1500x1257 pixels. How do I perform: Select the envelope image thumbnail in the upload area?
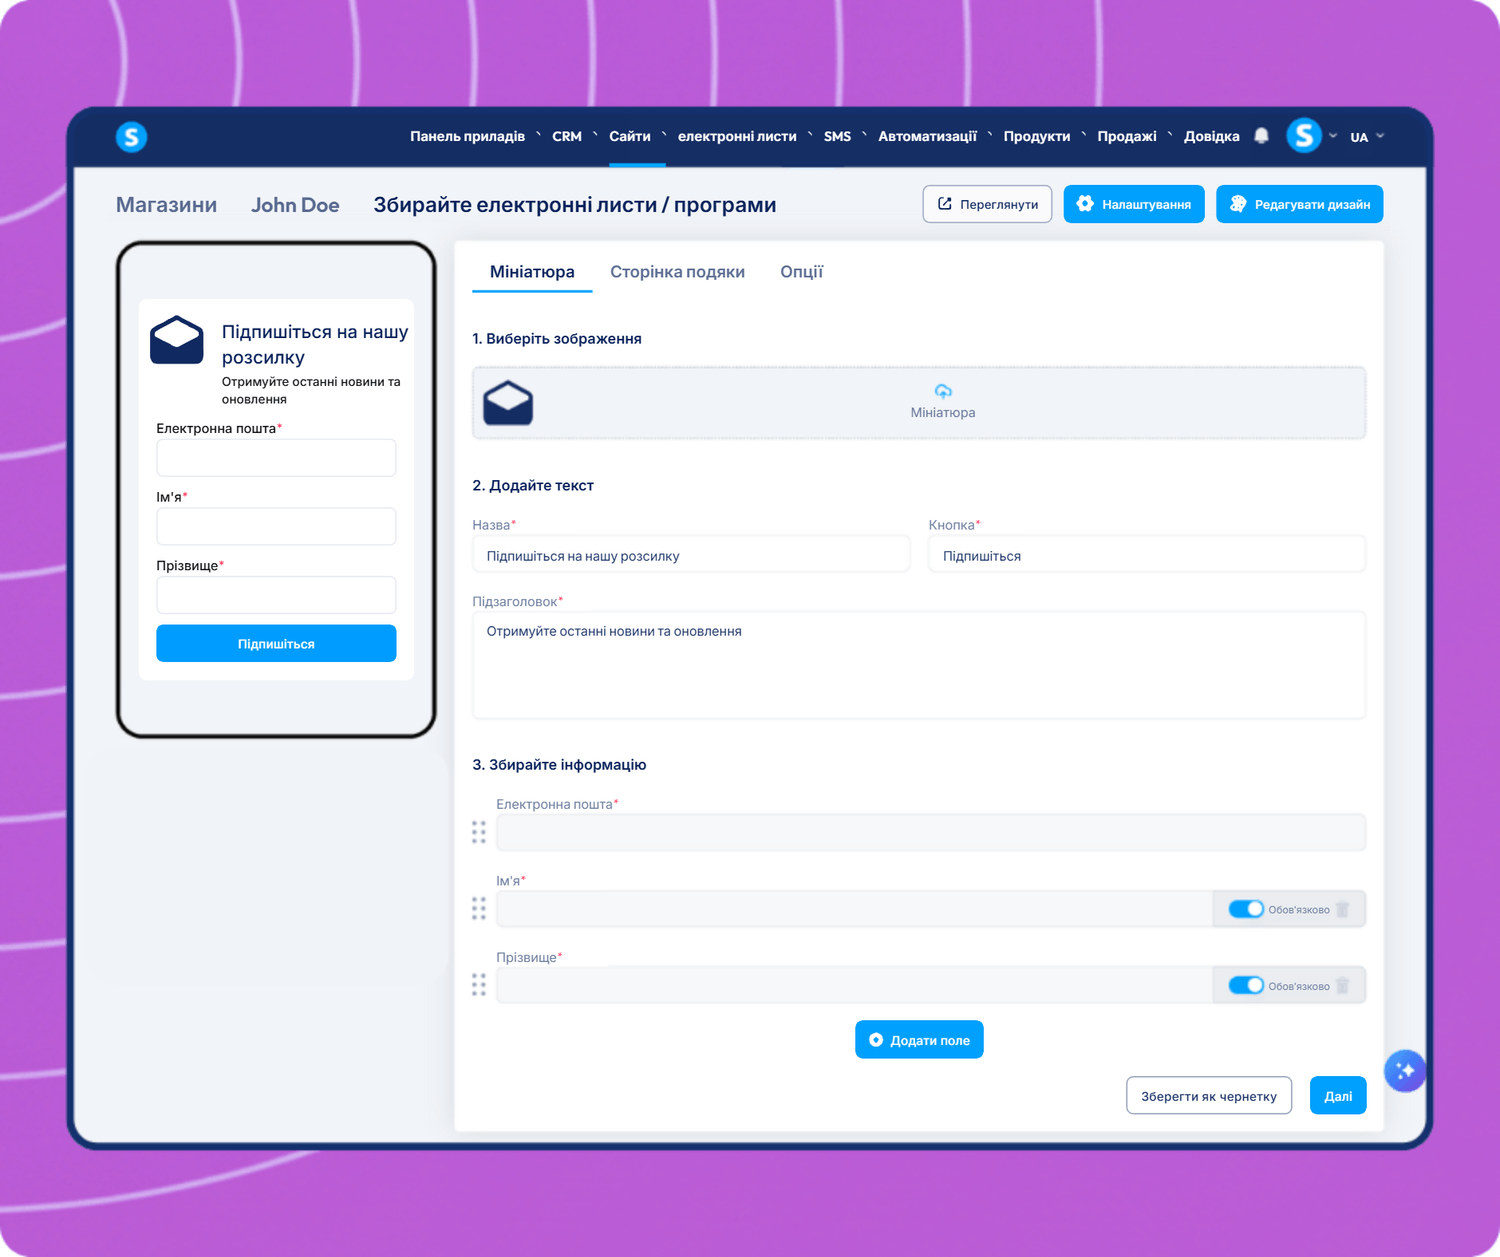(x=508, y=403)
